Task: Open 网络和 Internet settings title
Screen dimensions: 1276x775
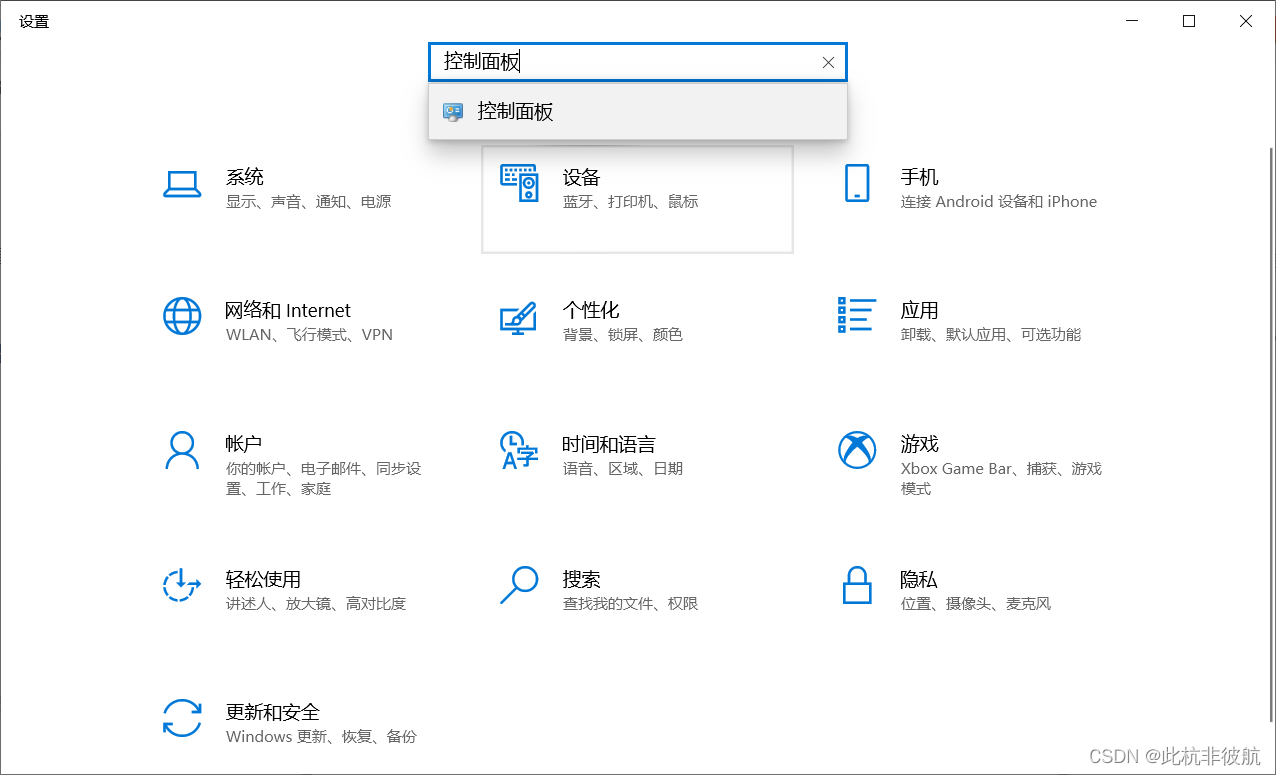Action: coord(289,310)
